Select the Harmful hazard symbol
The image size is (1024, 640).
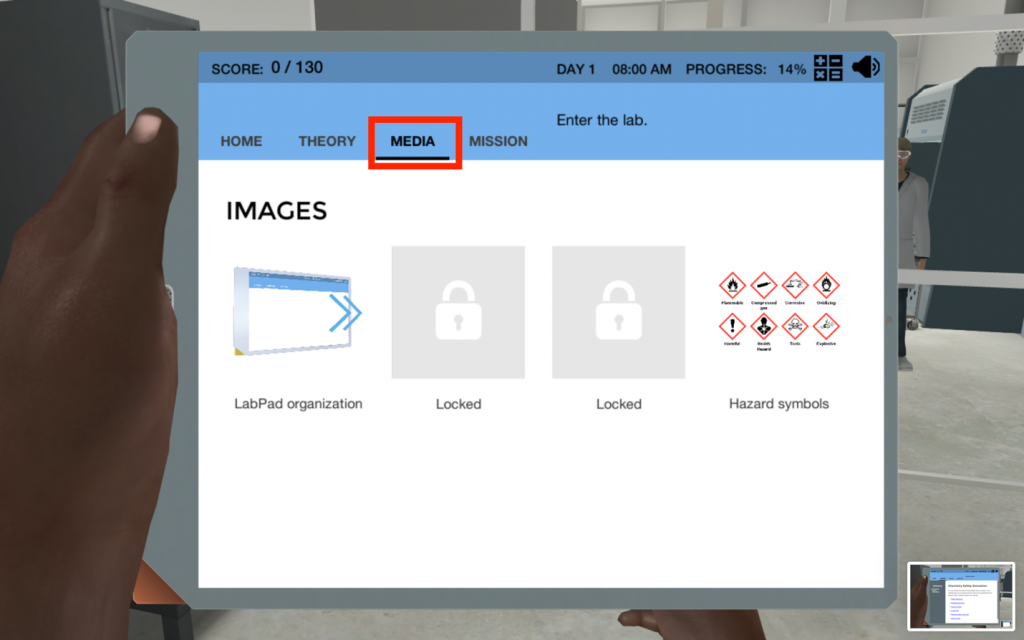[x=732, y=326]
